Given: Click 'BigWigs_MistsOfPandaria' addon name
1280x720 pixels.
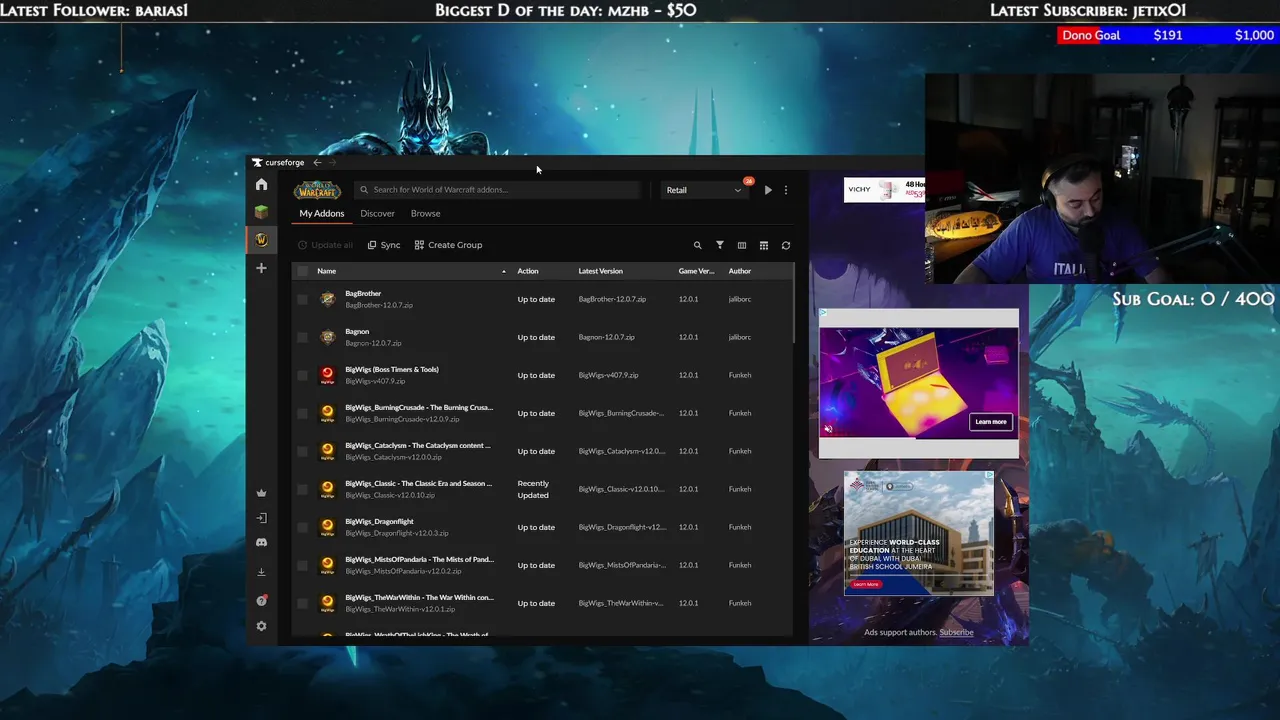Looking at the screenshot, I should click(419, 559).
